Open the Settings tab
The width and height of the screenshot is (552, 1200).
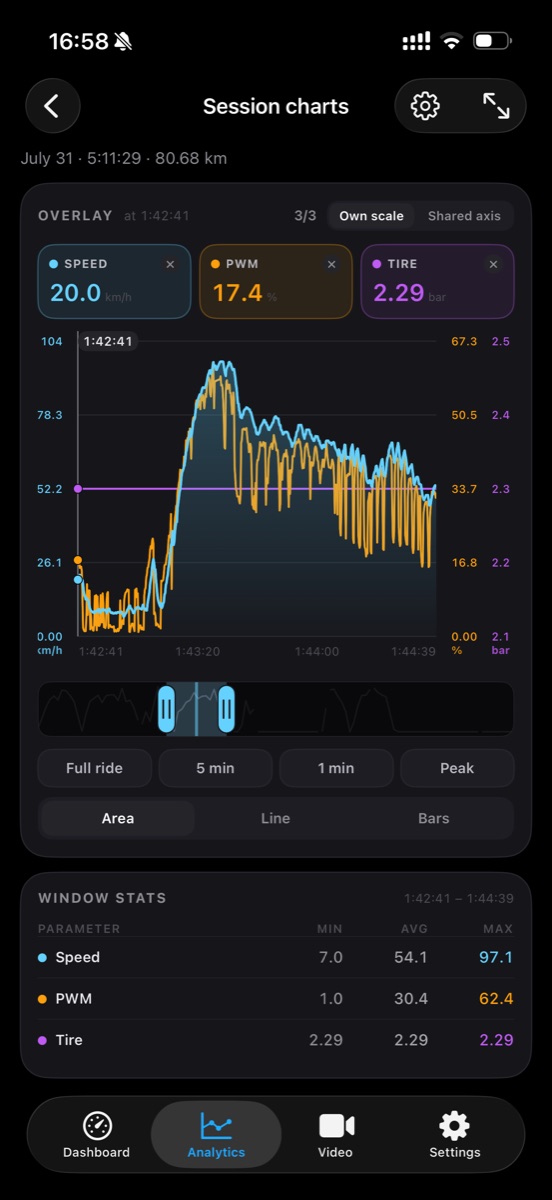click(455, 1135)
